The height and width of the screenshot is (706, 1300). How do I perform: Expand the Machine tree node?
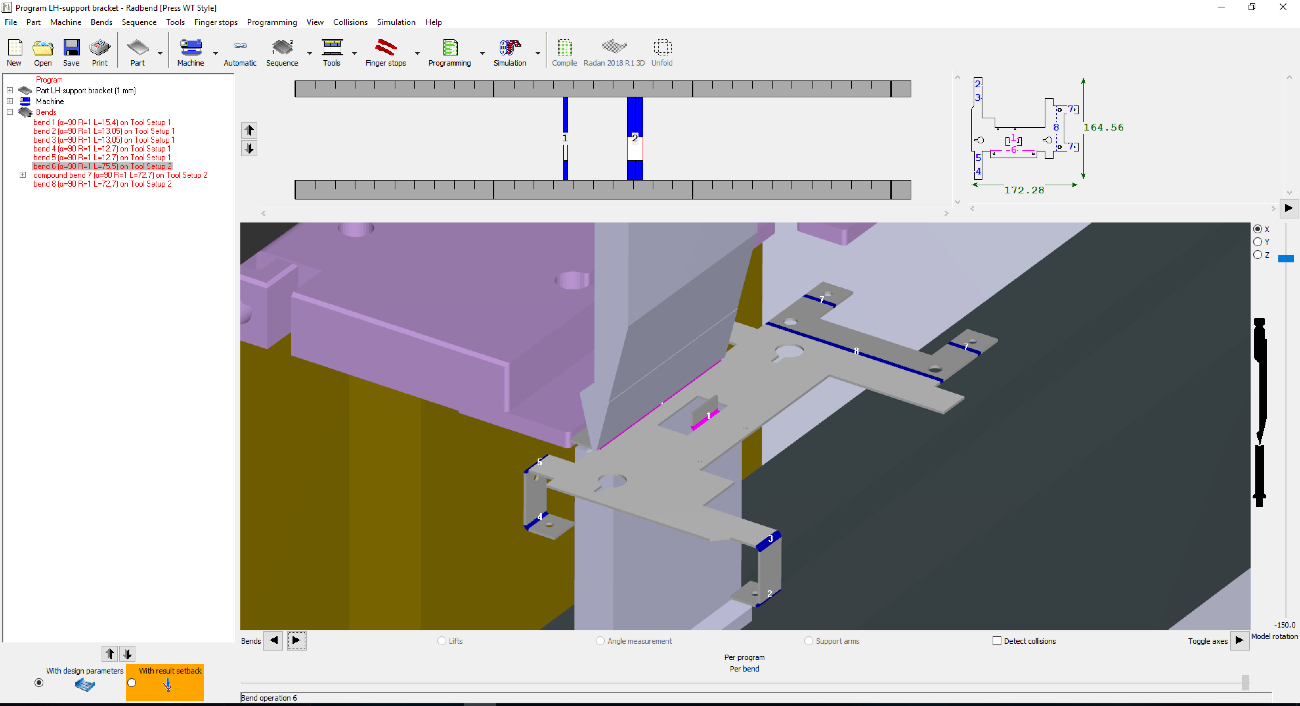point(10,101)
